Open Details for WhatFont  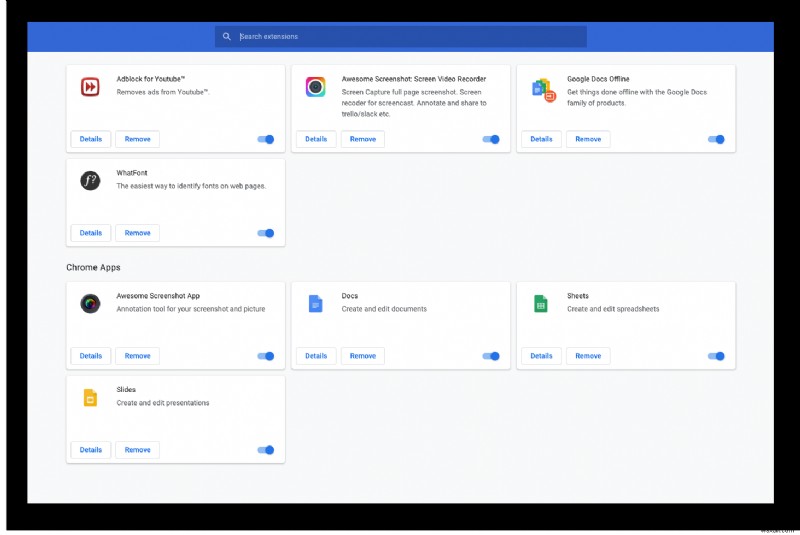click(x=91, y=233)
